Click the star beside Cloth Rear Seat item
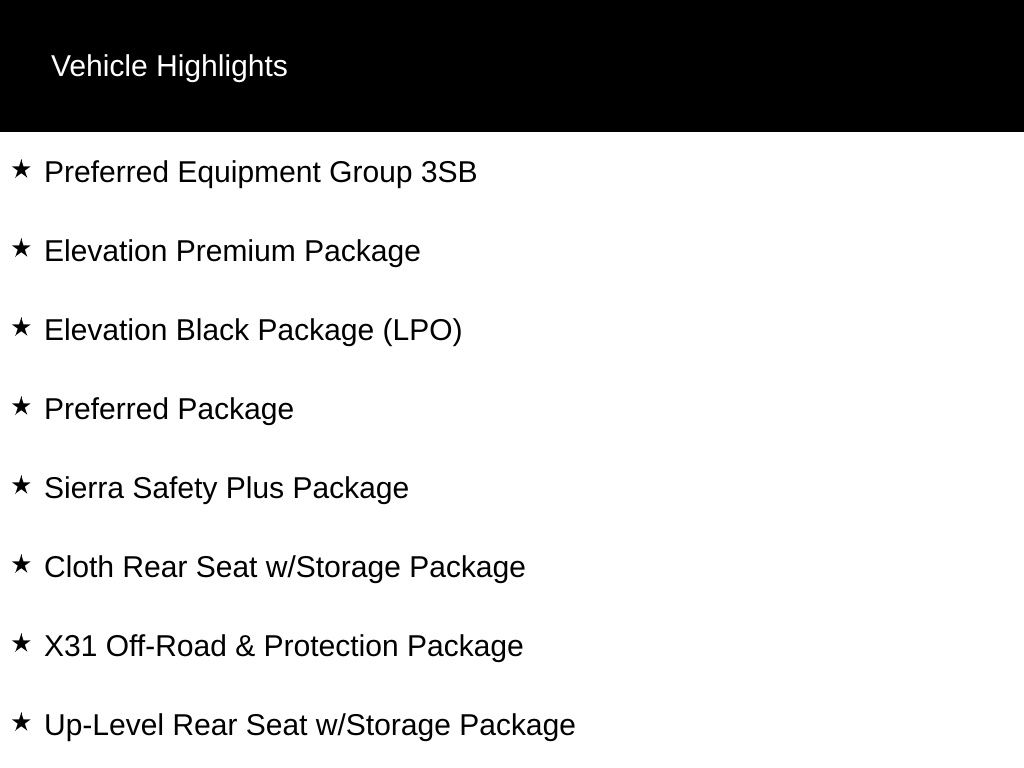Viewport: 1024px width, 768px height. tap(21, 564)
